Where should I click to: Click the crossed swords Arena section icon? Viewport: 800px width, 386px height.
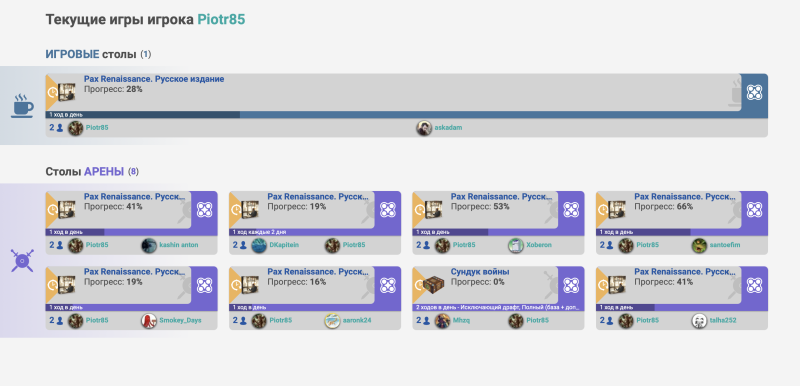click(22, 261)
